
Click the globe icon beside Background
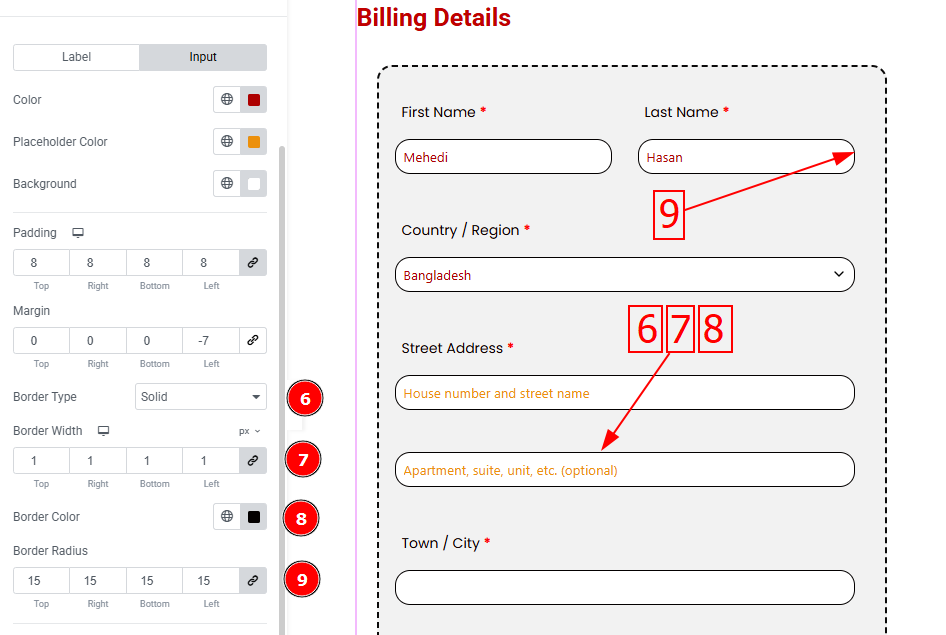click(227, 184)
